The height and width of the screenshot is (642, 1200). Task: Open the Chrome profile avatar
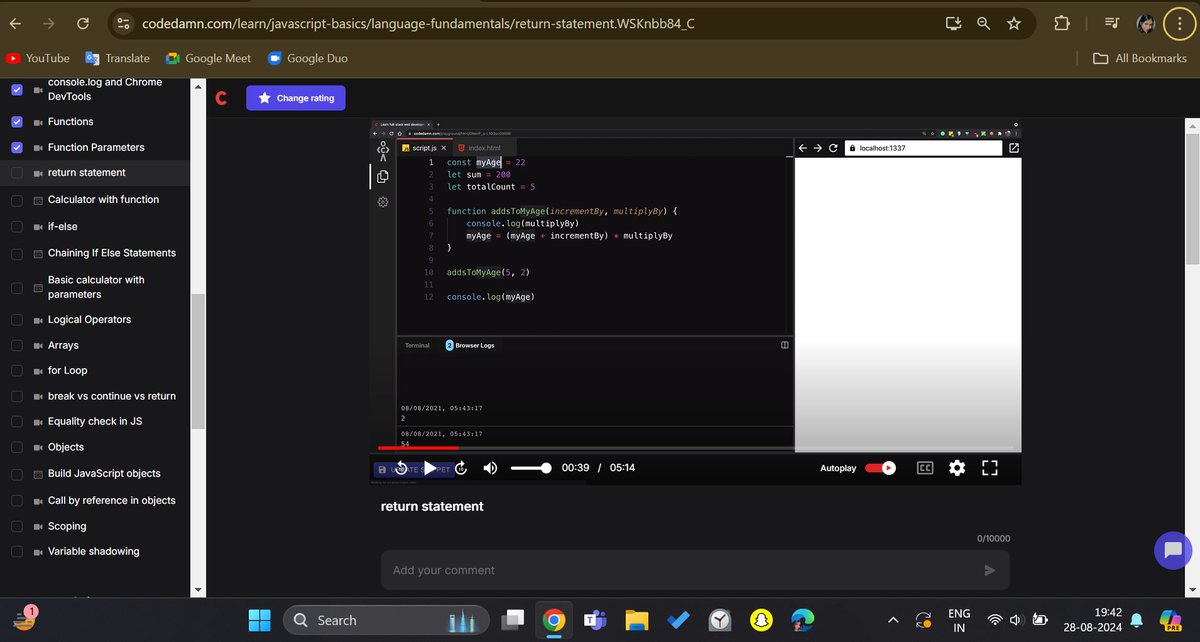pyautogui.click(x=1145, y=23)
